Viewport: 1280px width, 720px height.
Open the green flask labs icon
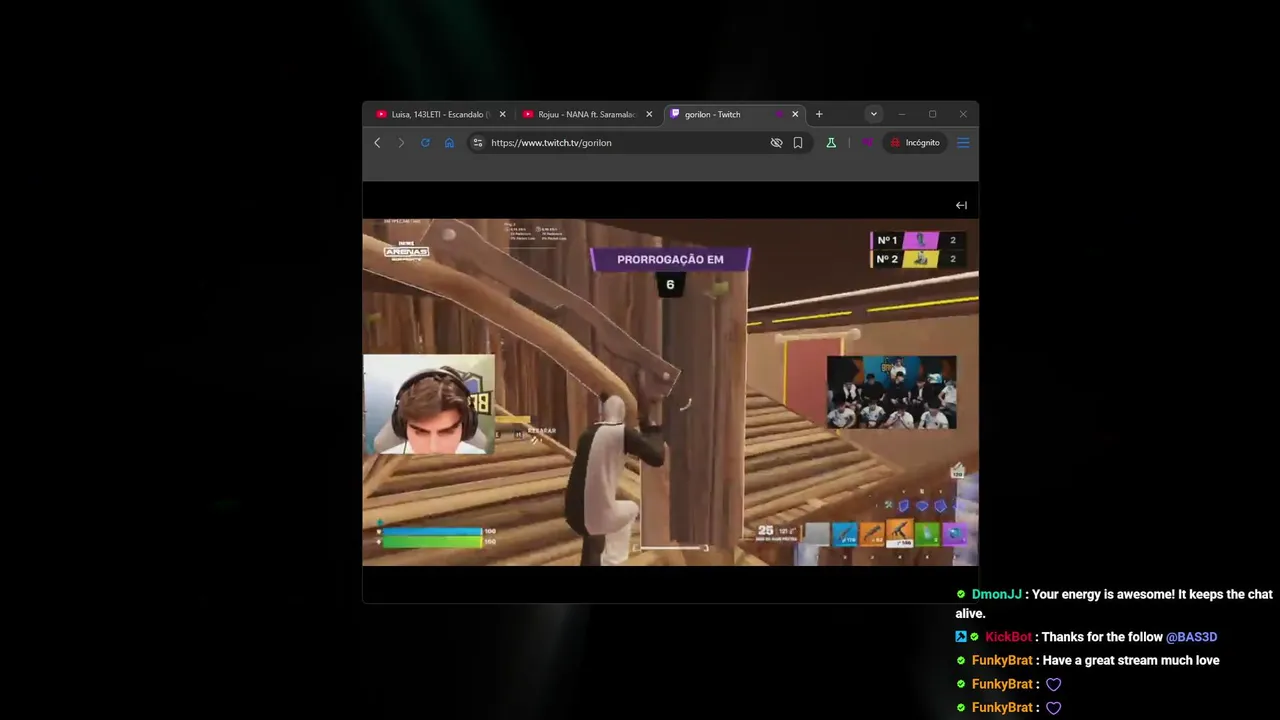[x=831, y=143]
